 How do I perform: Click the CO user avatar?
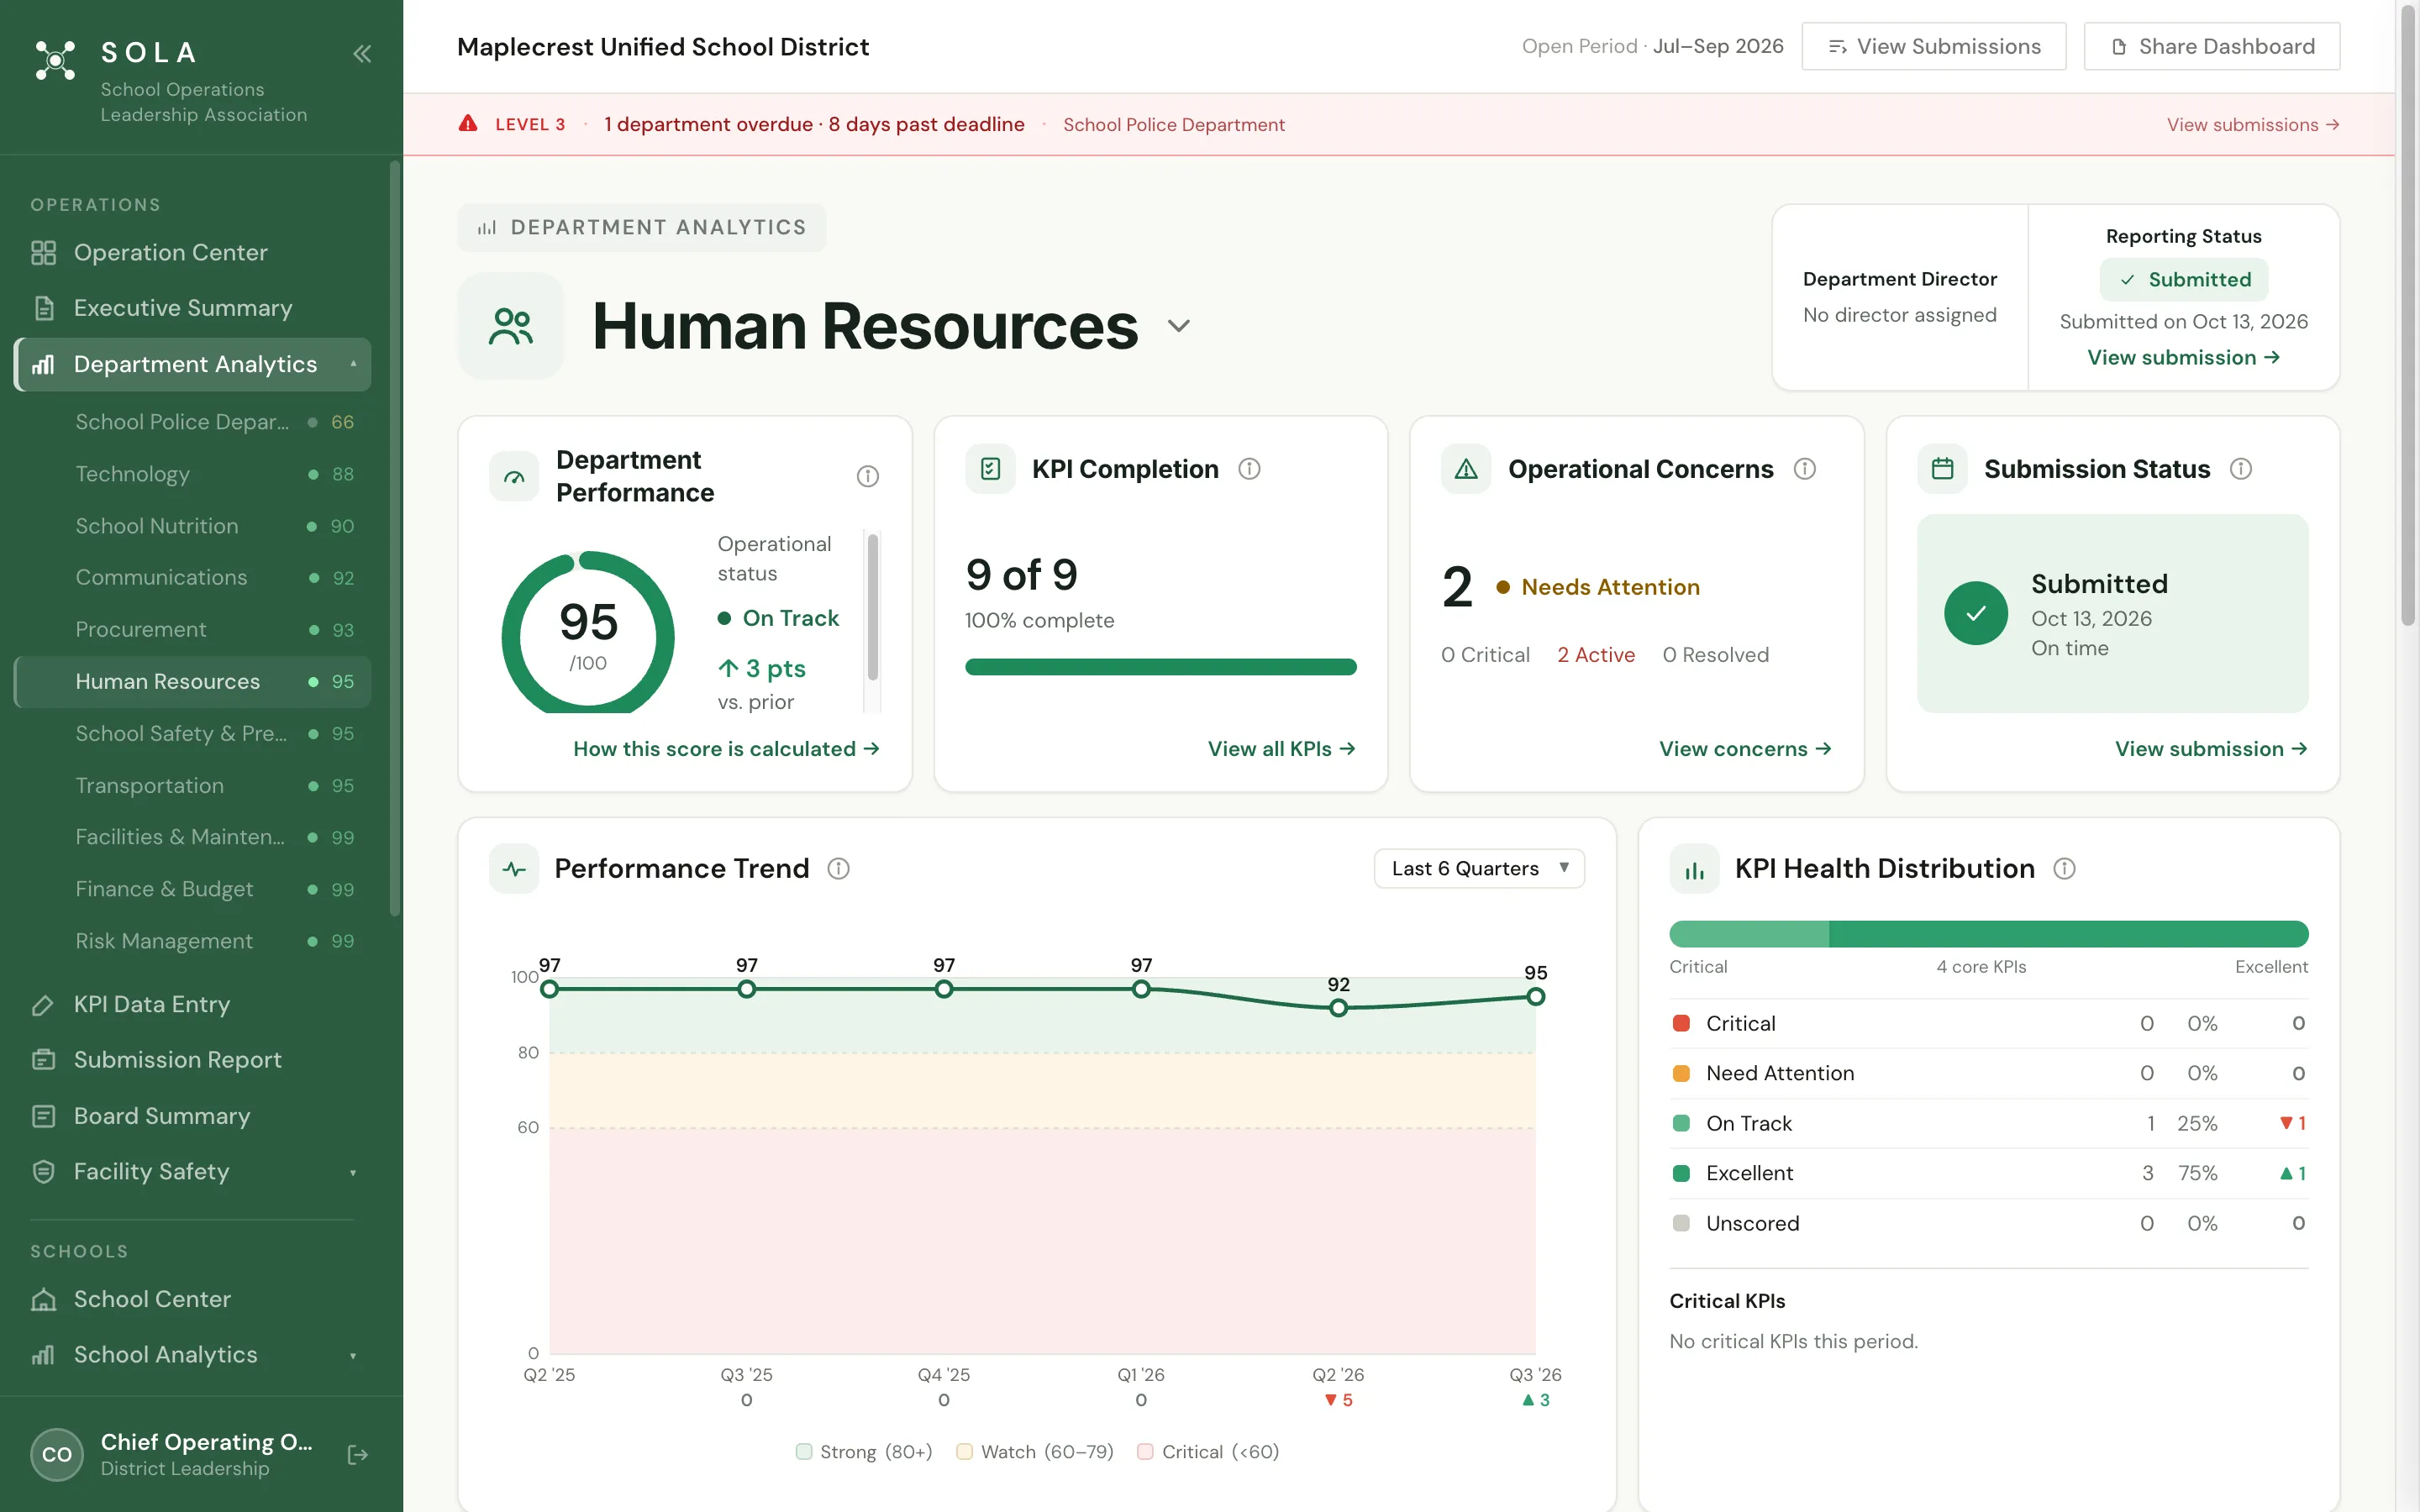point(57,1454)
